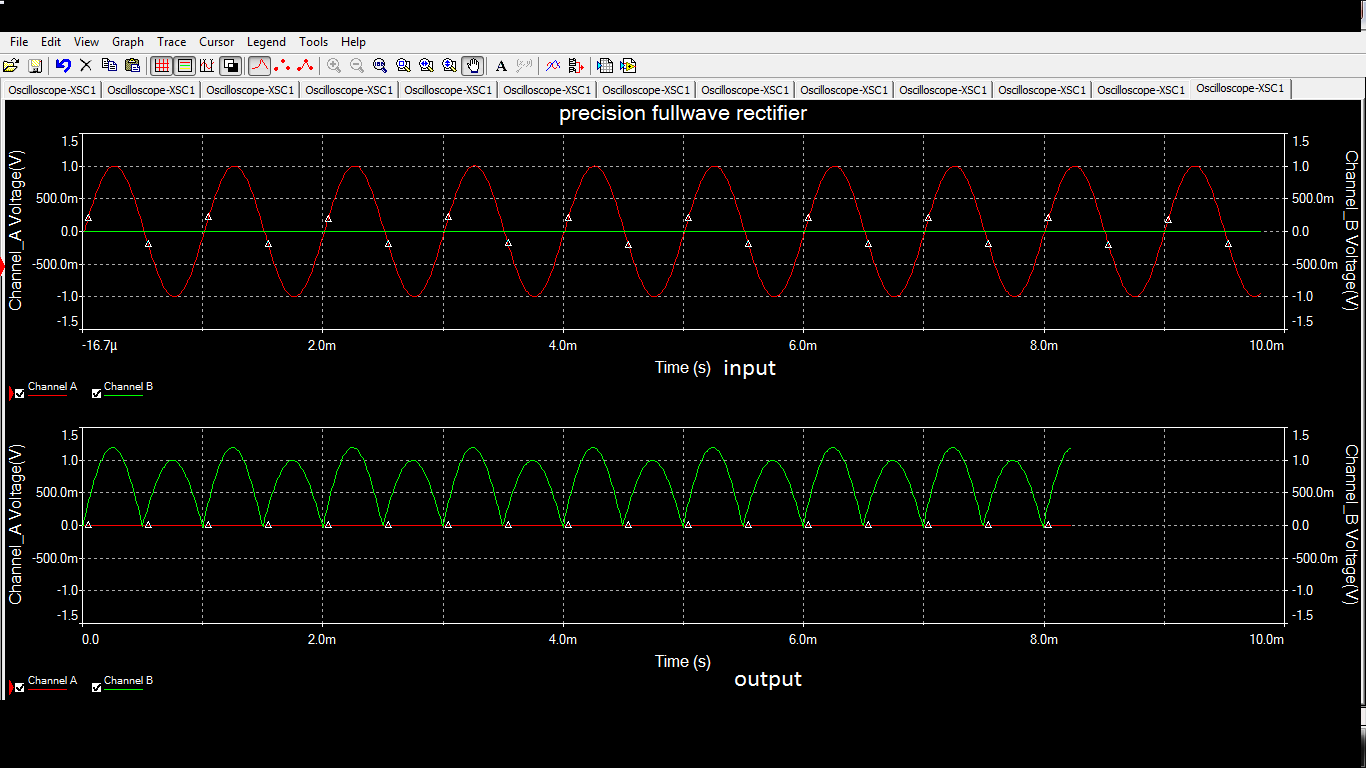Click the Cursor menu in the menu bar
Image resolution: width=1366 pixels, height=768 pixels.
coord(216,42)
